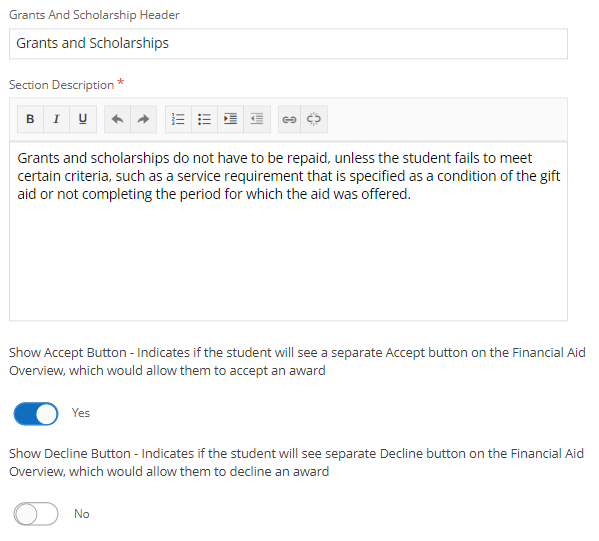Click the Section Description label

coord(62,85)
